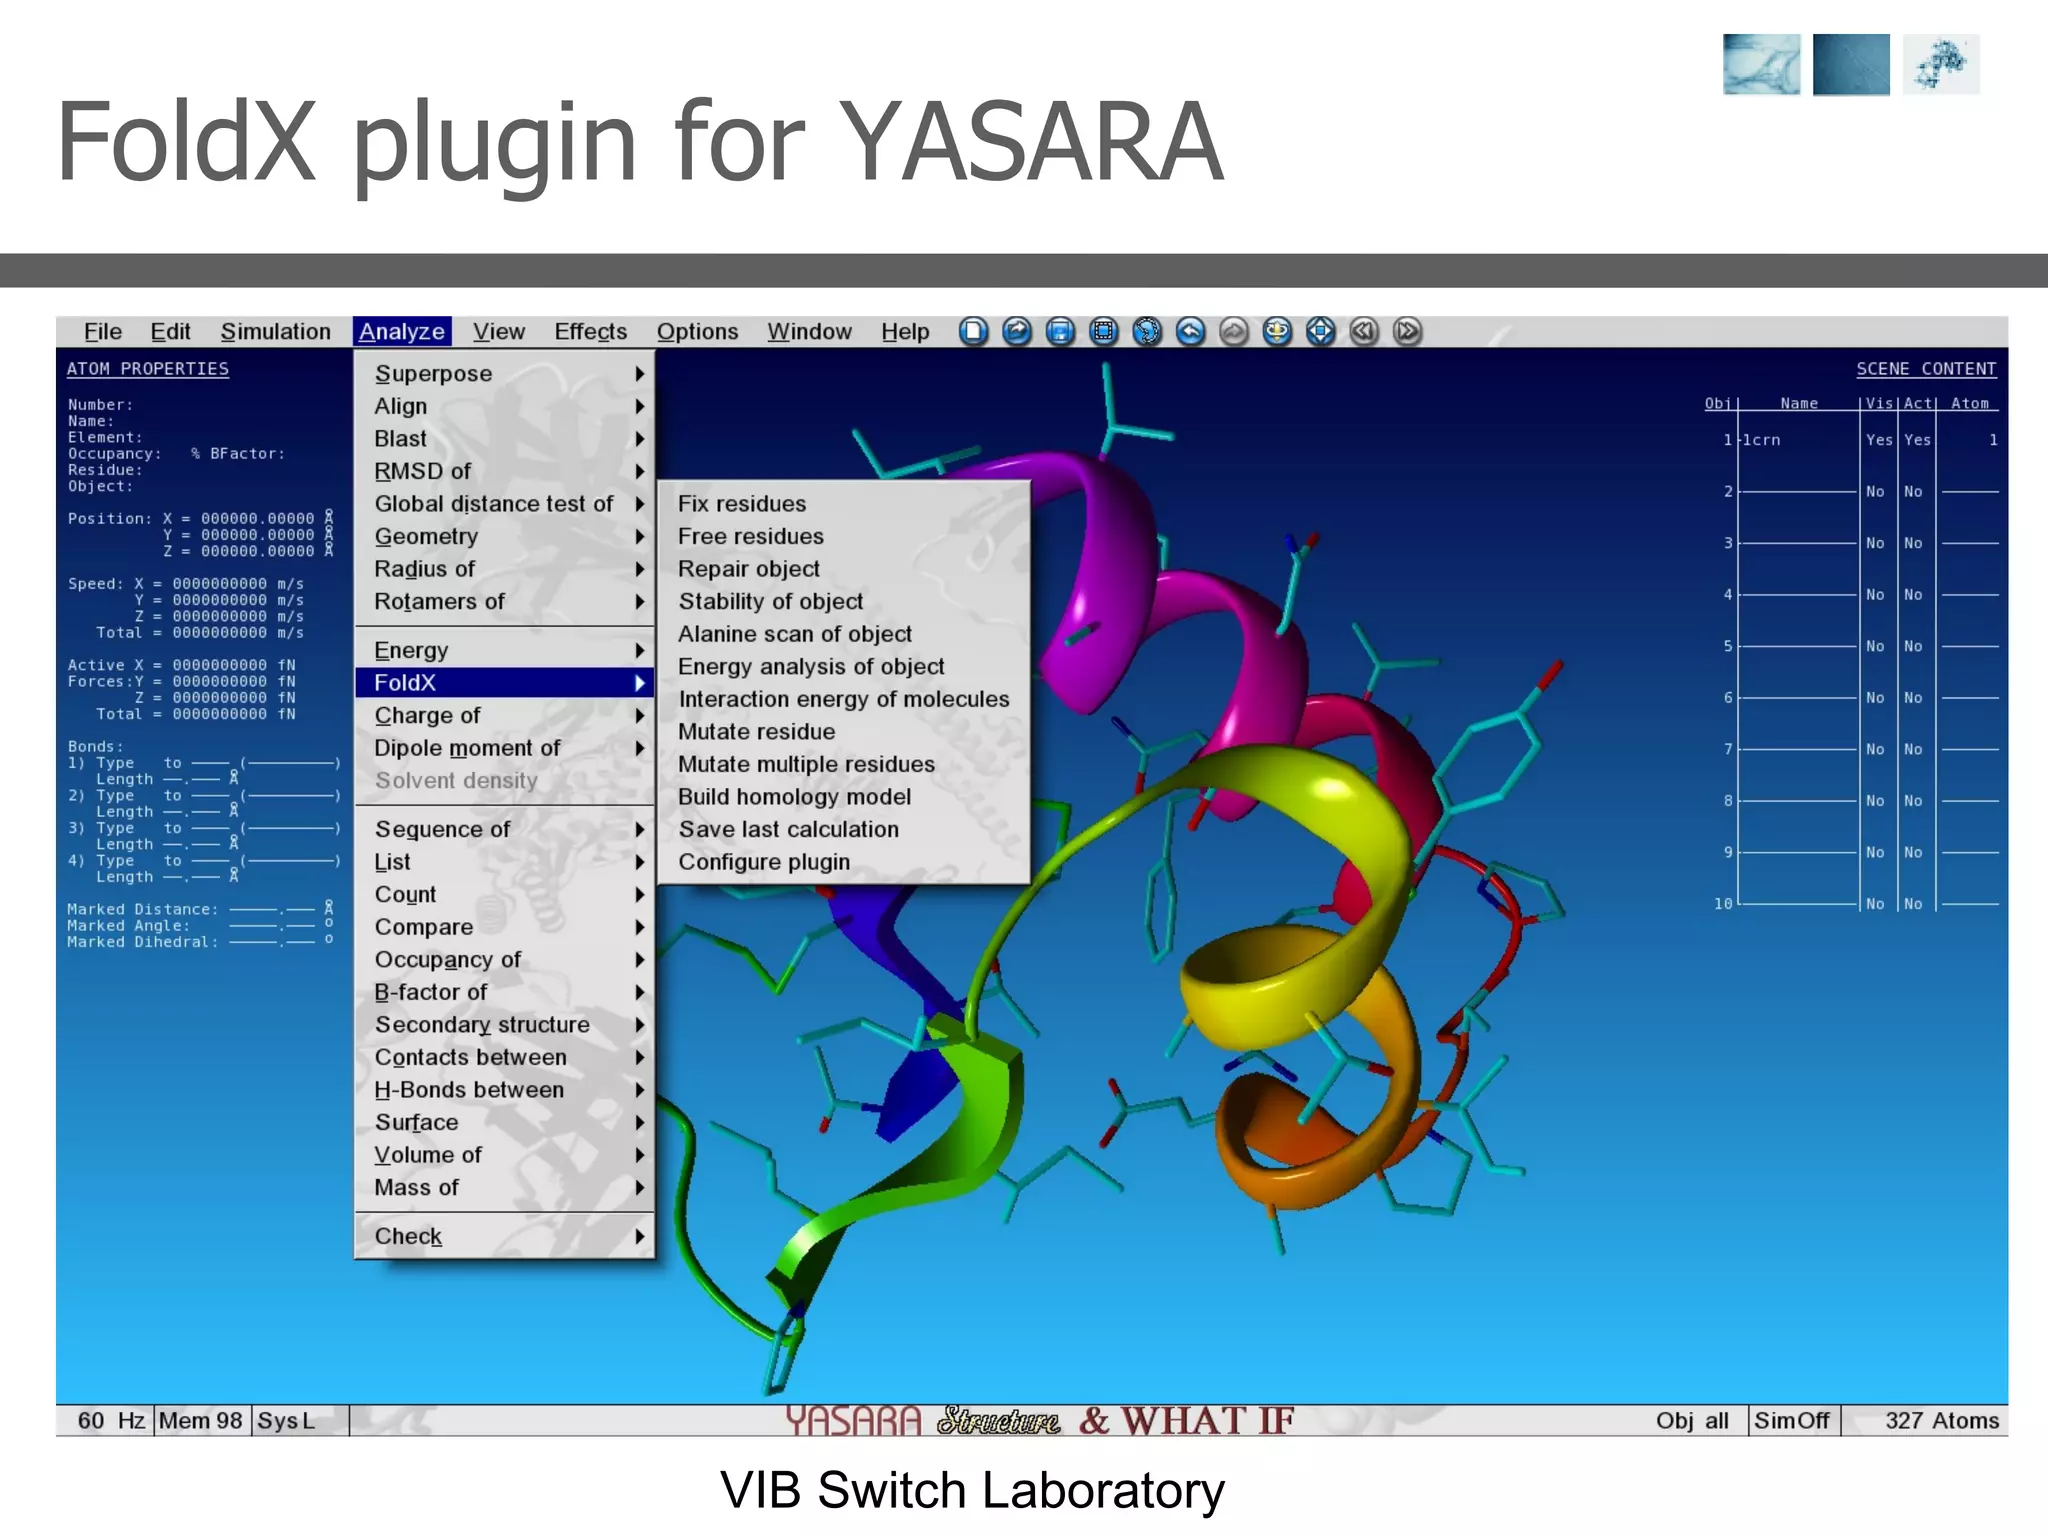Screen dimensions: 2048x1536
Task: Choose Energy analysis of object
Action: click(811, 667)
